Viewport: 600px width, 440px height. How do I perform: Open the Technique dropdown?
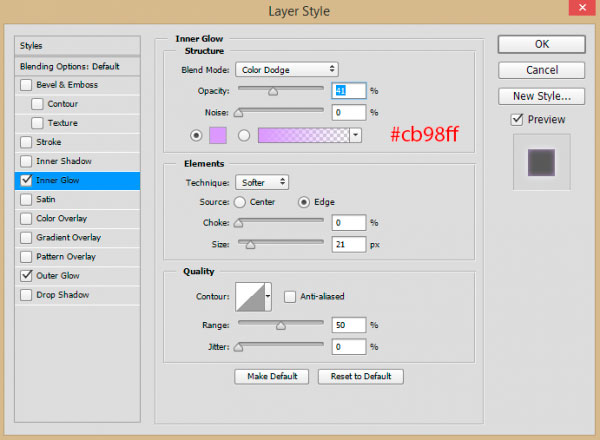point(262,183)
